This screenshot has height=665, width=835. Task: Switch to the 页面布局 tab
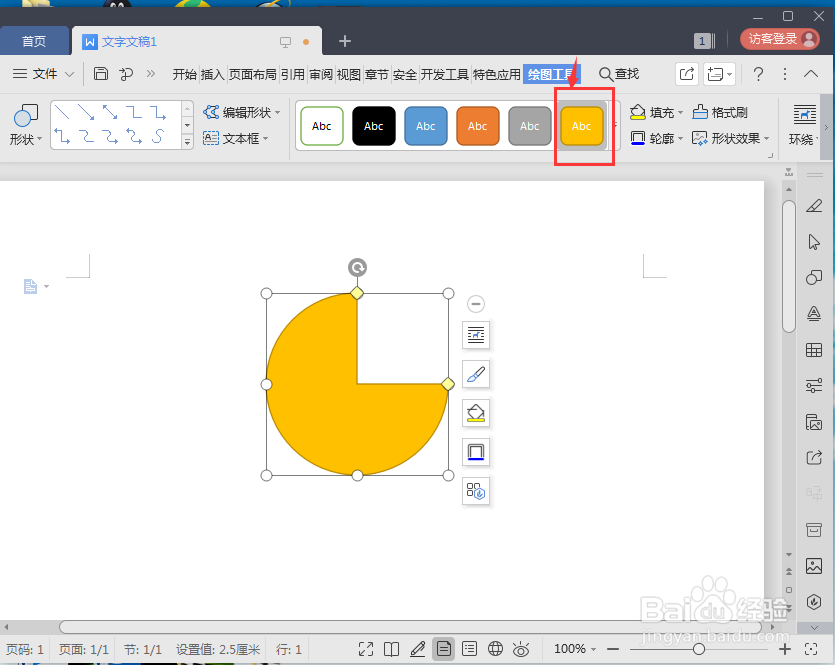click(x=252, y=75)
